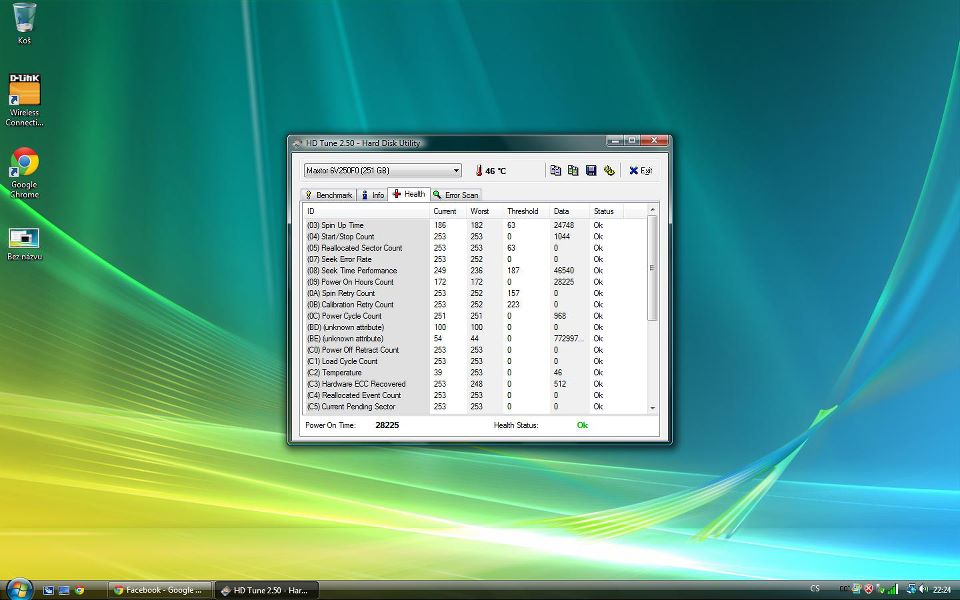Select the Calibration Retry Count row

(475, 304)
